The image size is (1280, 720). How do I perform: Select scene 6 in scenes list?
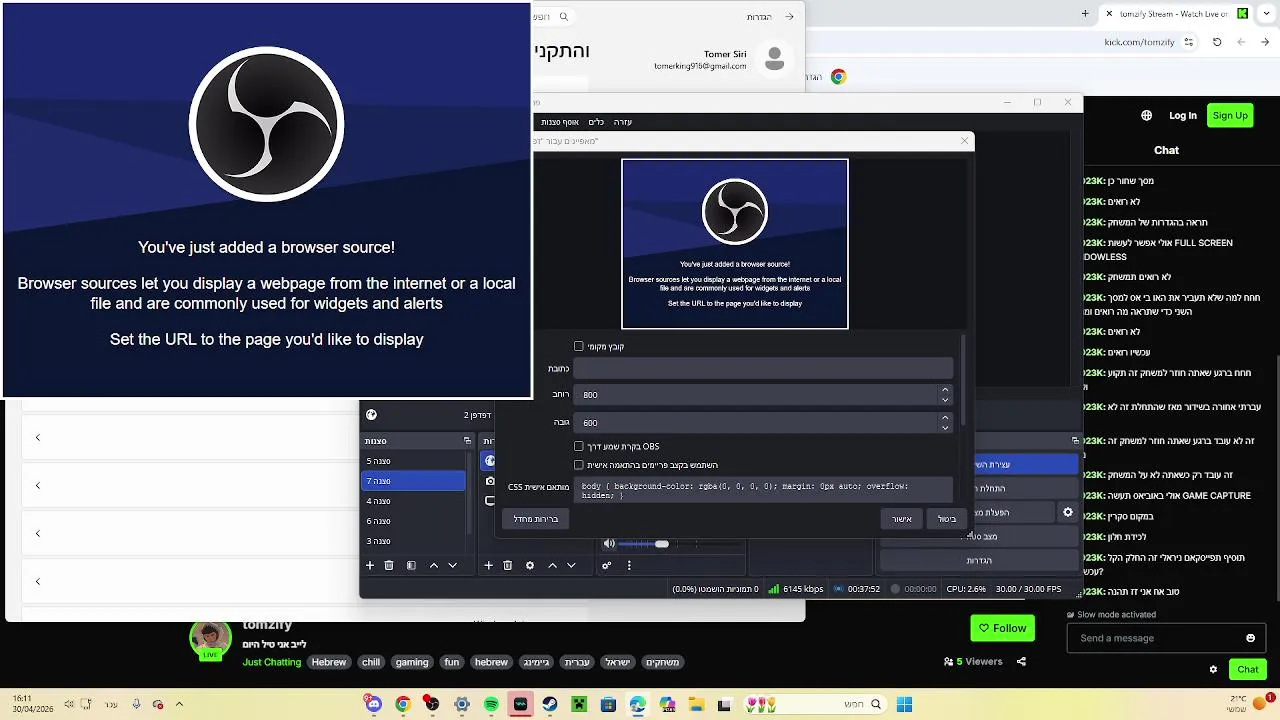tap(414, 521)
